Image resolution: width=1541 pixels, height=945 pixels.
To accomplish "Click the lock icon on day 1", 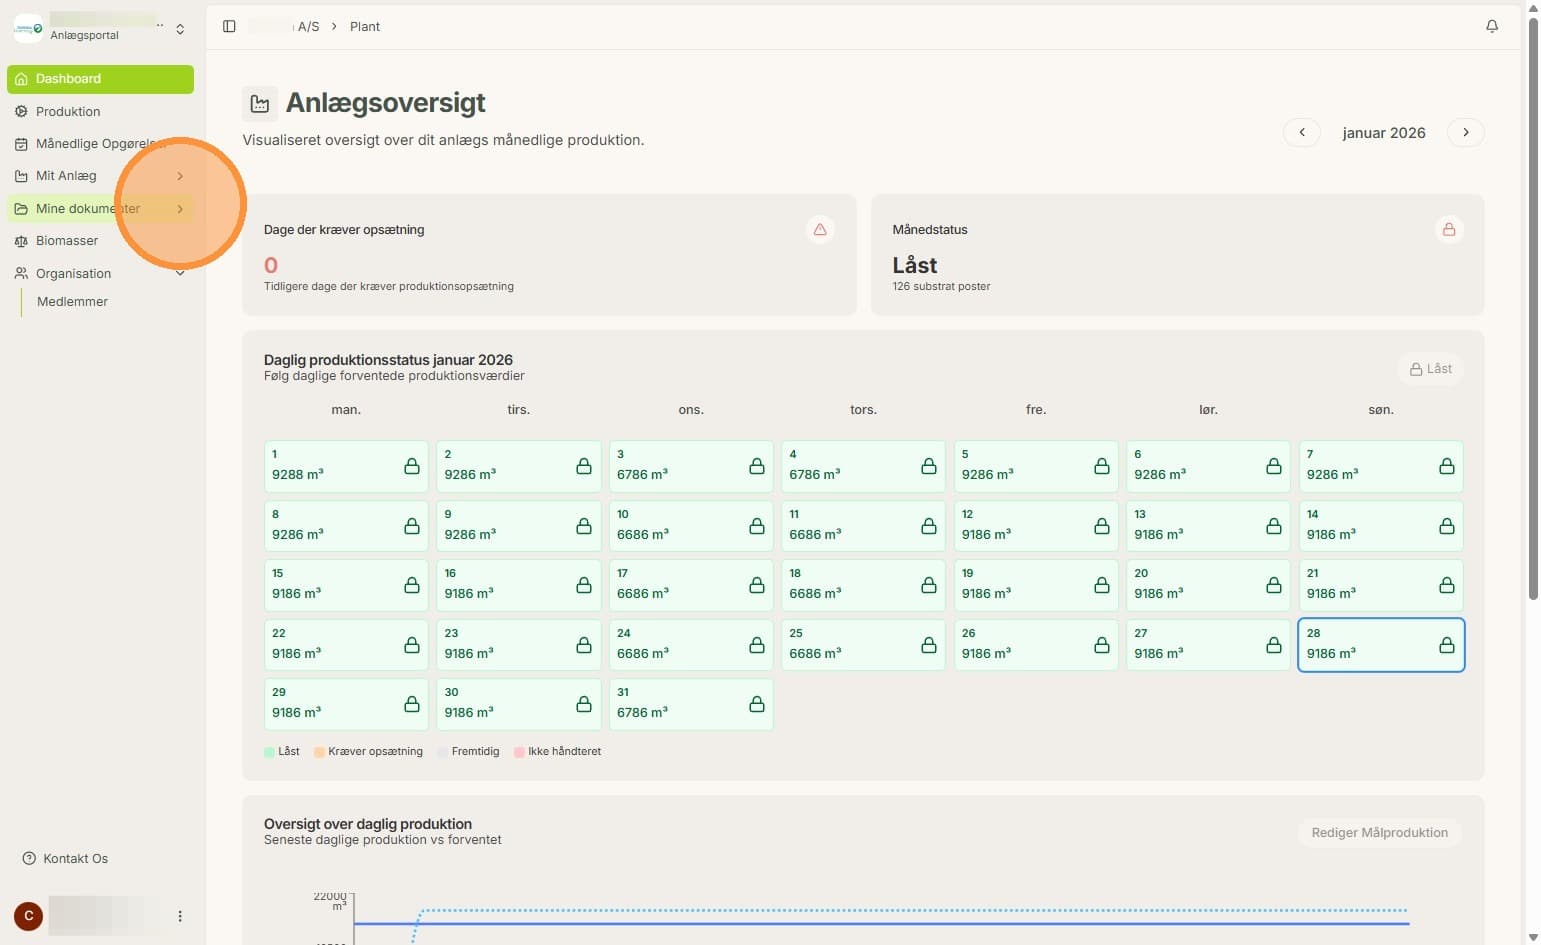I will point(412,466).
